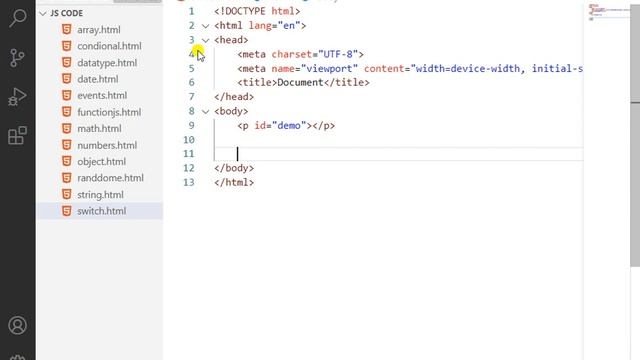Click the HTML icon beside math.html

(67, 128)
